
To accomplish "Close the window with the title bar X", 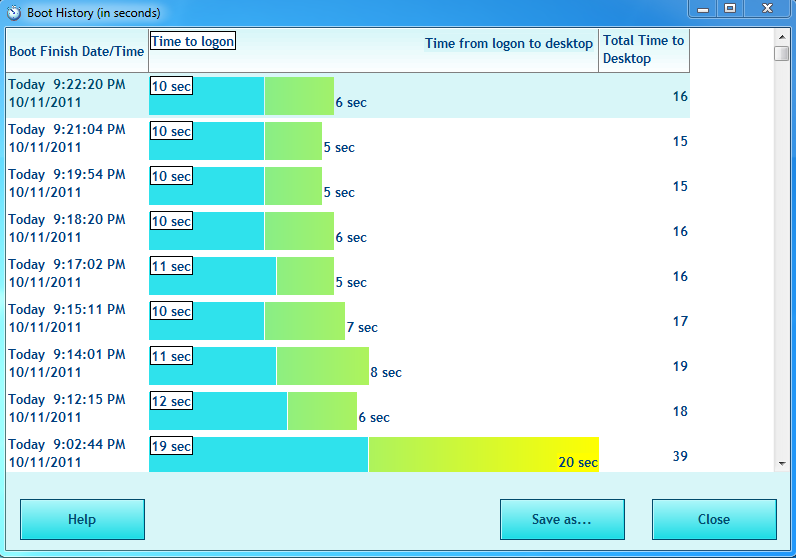I will pyautogui.click(x=768, y=9).
